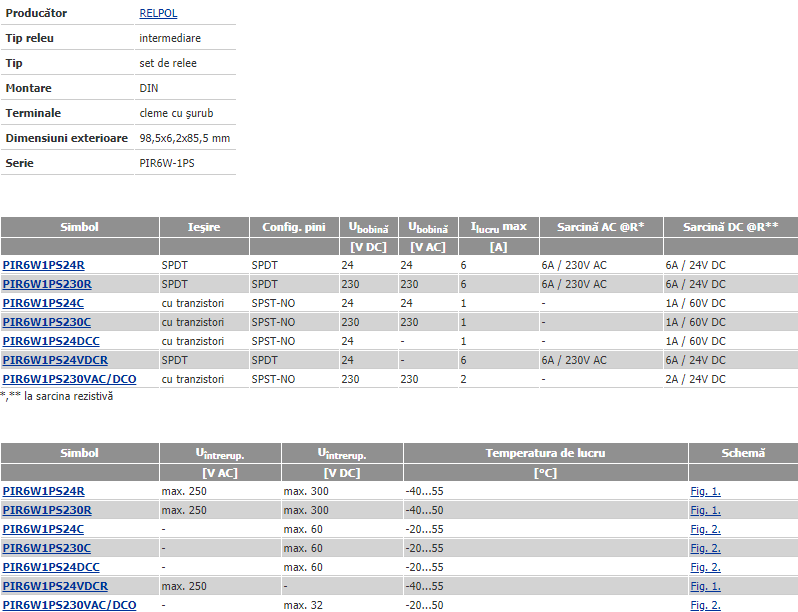Image resolution: width=798 pixels, height=612 pixels.
Task: Open PIR6W1PS230C in the second table
Action: pos(47,548)
